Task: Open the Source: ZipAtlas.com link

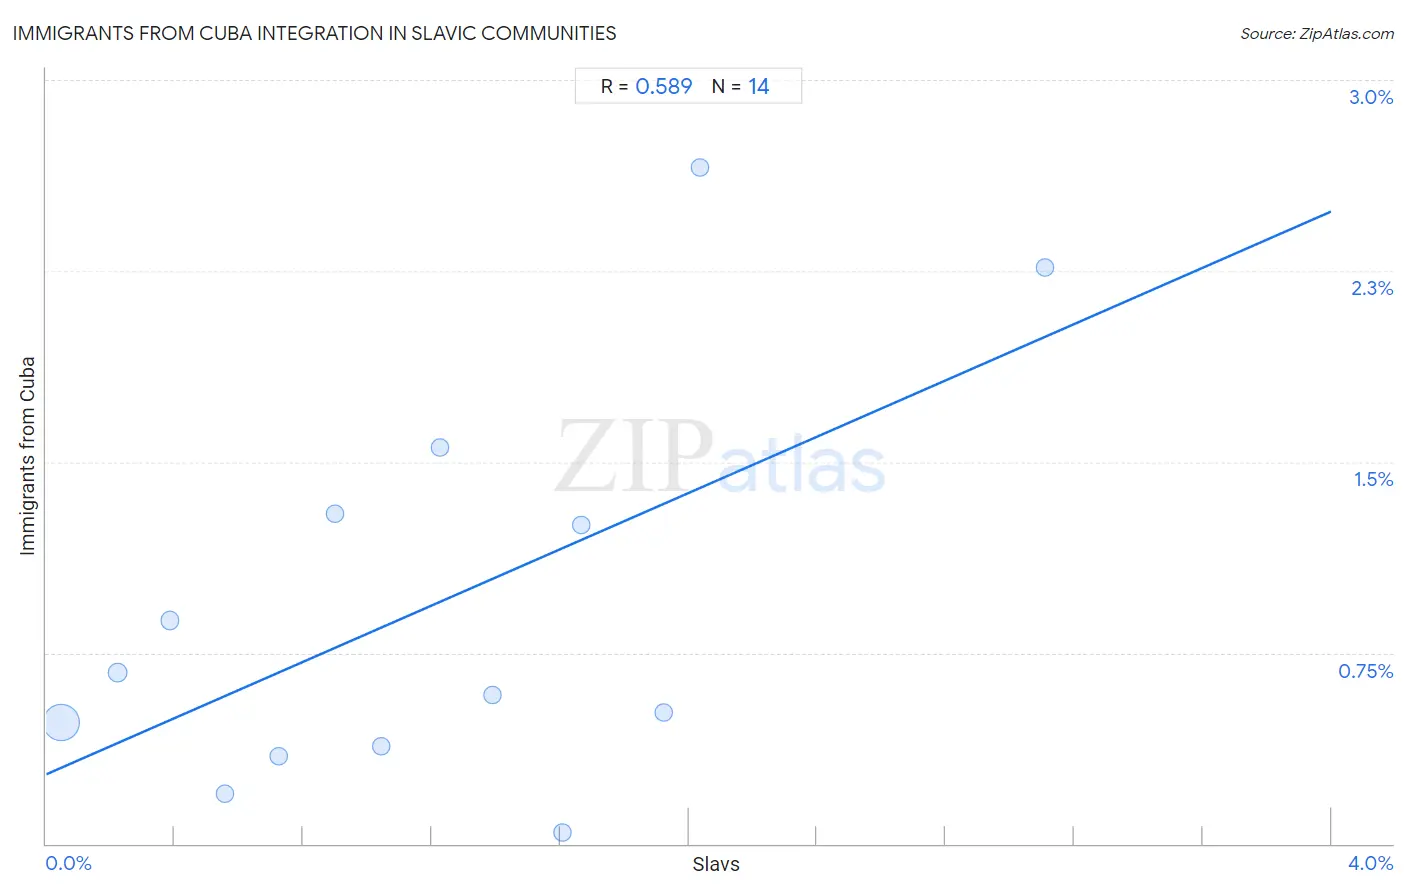Action: (1317, 33)
